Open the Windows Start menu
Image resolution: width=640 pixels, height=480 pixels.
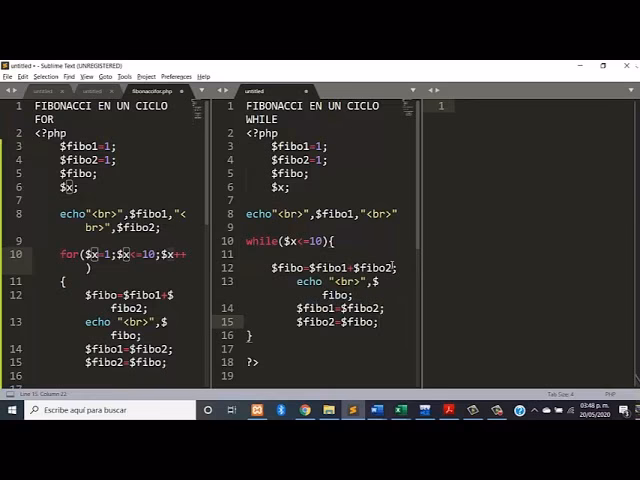[x=12, y=410]
